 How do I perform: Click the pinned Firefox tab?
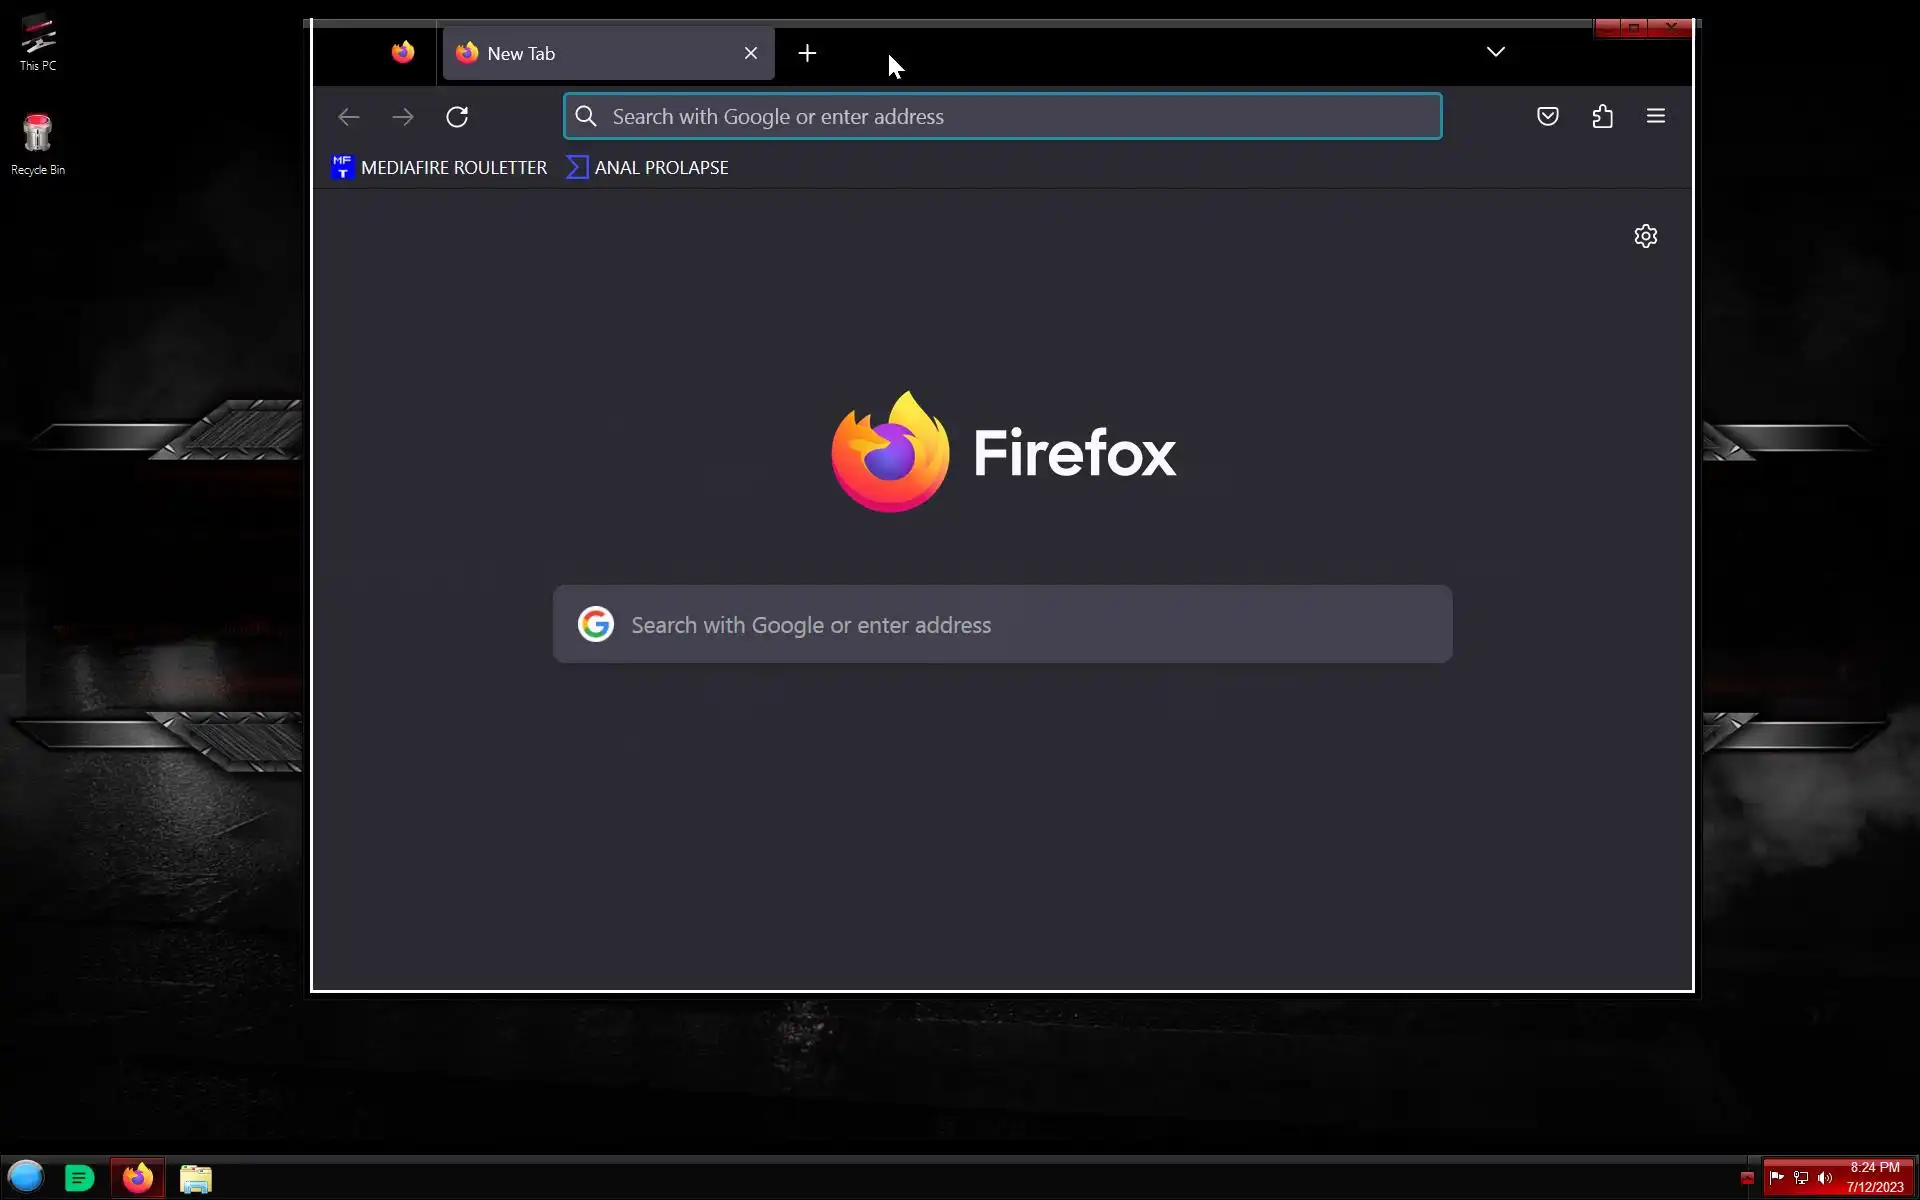point(403,53)
